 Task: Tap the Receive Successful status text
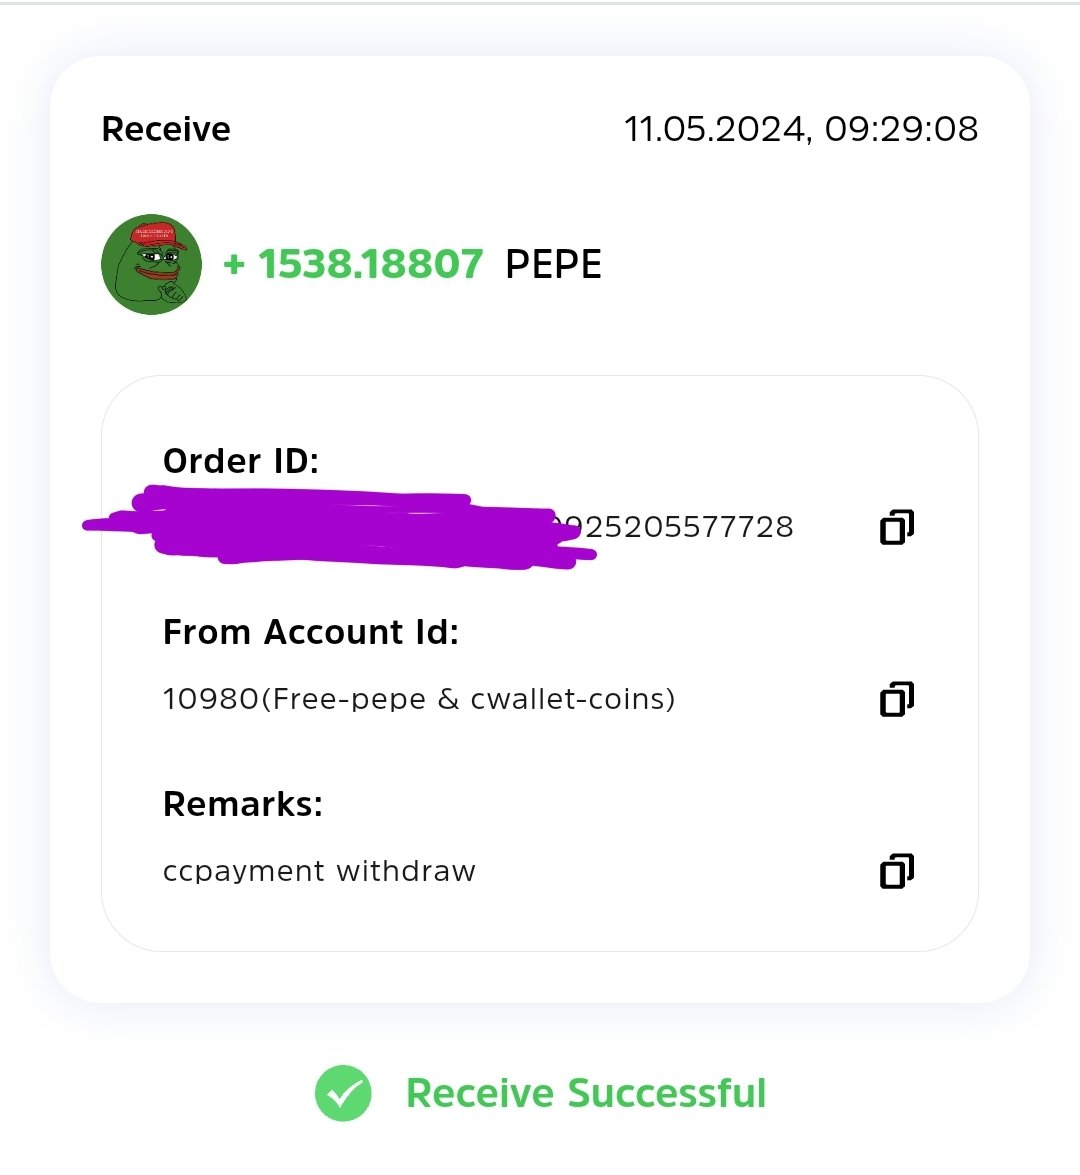586,1093
